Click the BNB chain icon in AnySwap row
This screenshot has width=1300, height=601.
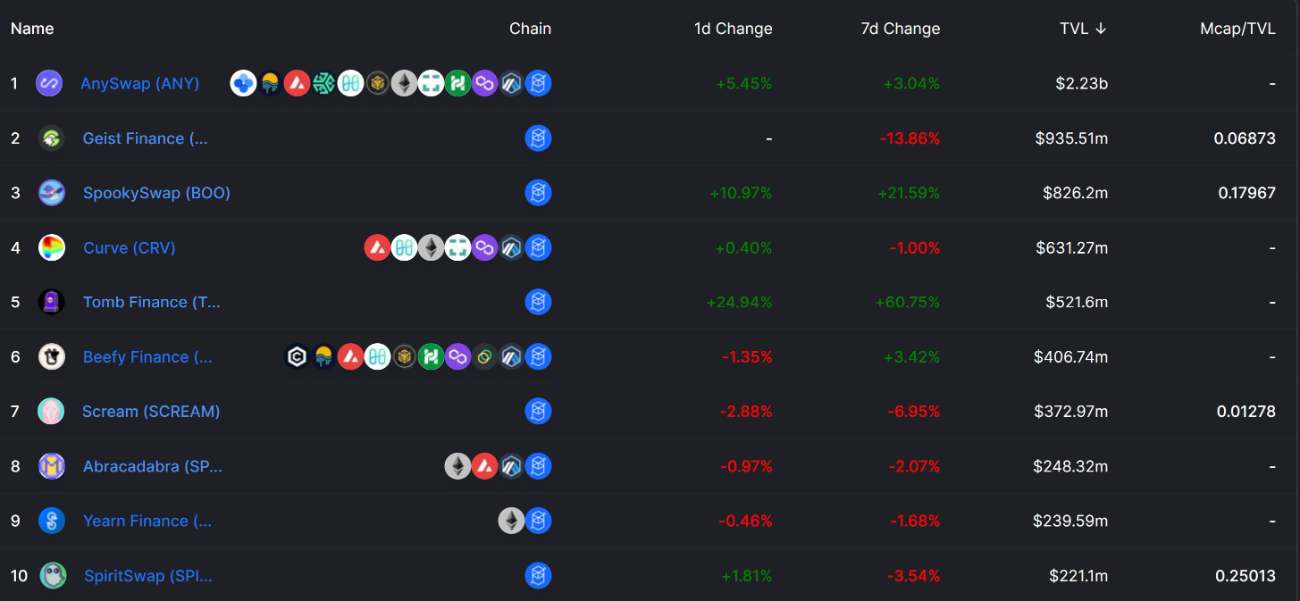coord(377,84)
